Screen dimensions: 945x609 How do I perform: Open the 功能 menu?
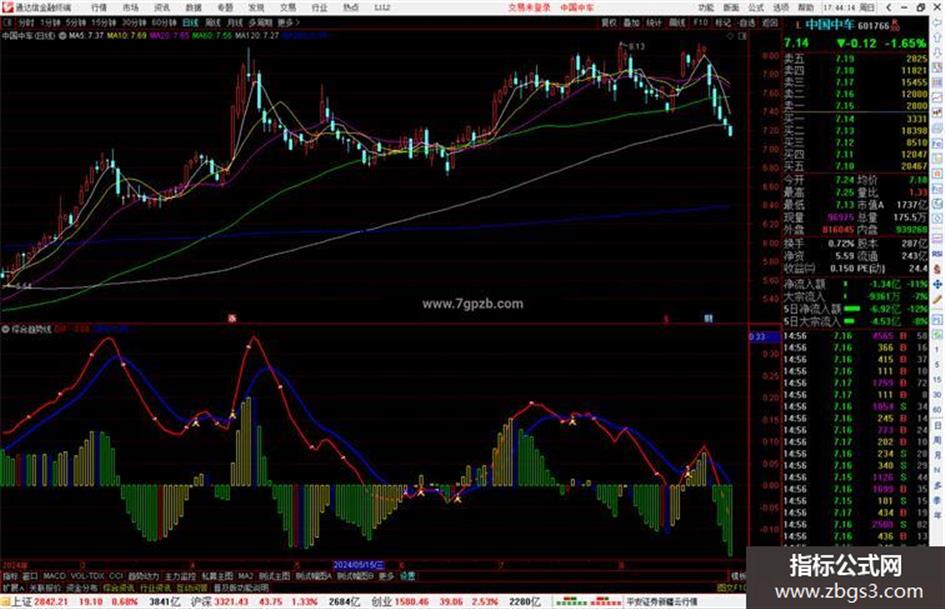point(706,7)
